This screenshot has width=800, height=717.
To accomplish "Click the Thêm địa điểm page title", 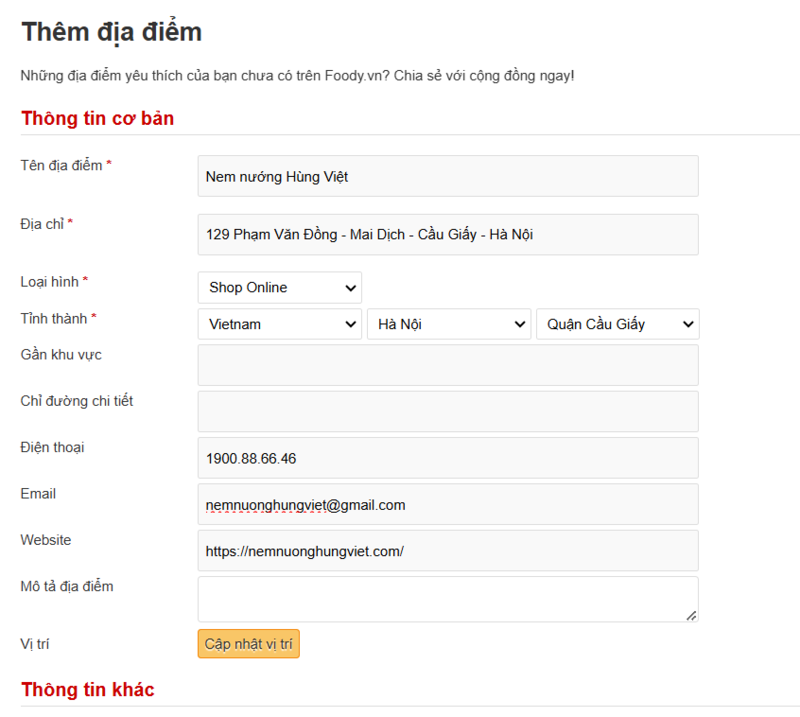I will (112, 32).
